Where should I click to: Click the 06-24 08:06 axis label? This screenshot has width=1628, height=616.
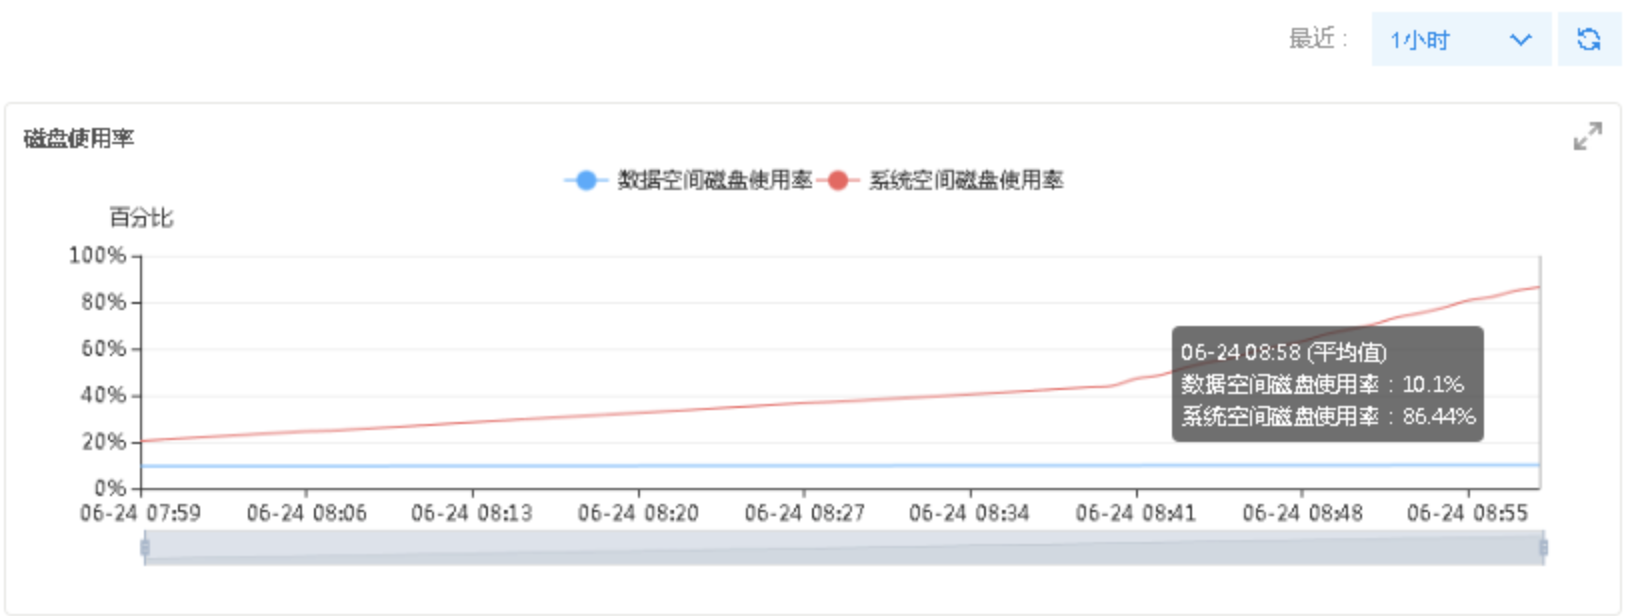coord(306,513)
